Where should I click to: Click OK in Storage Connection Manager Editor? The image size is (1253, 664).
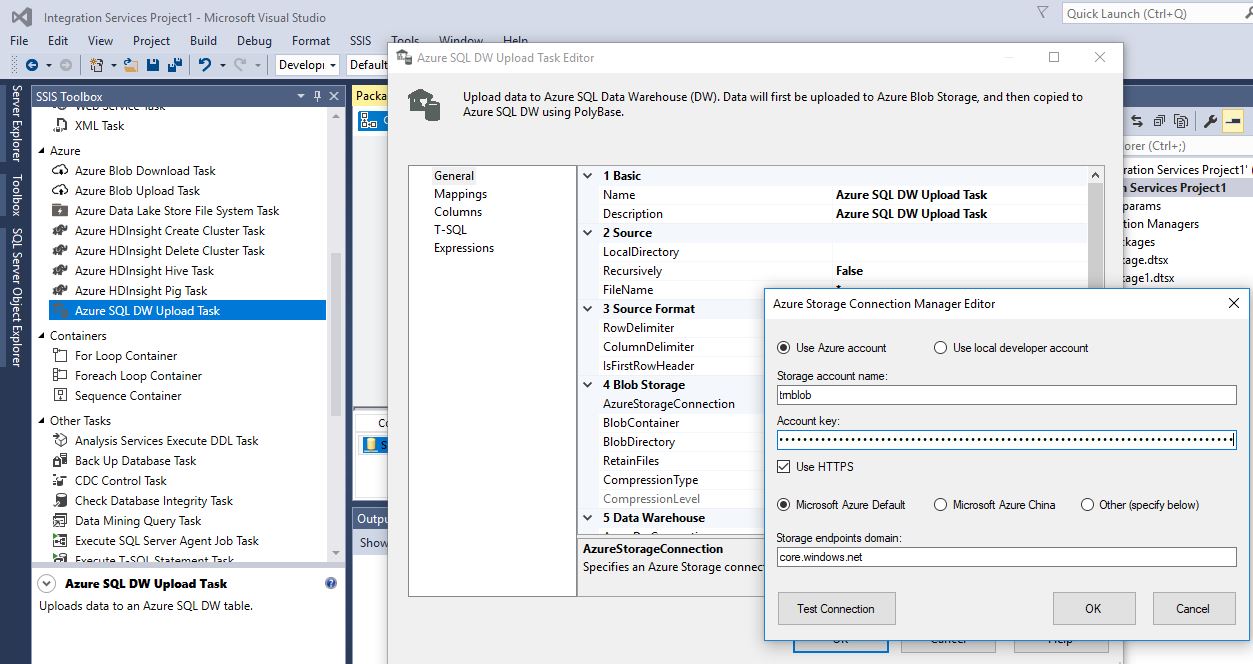click(x=1093, y=608)
